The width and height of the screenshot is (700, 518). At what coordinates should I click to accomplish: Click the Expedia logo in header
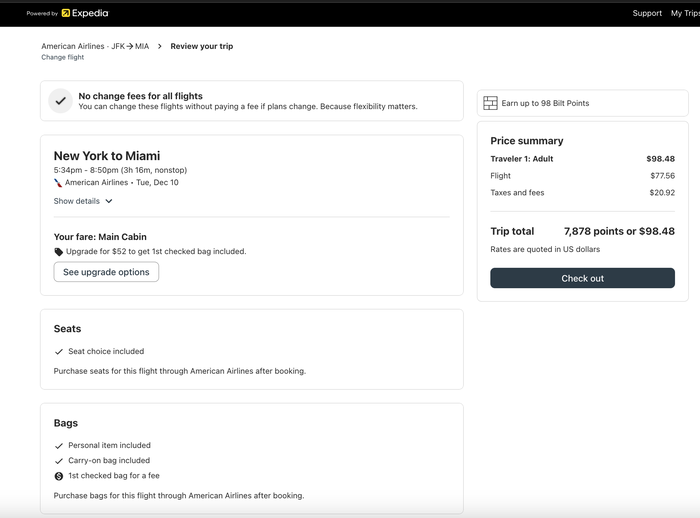pos(85,13)
